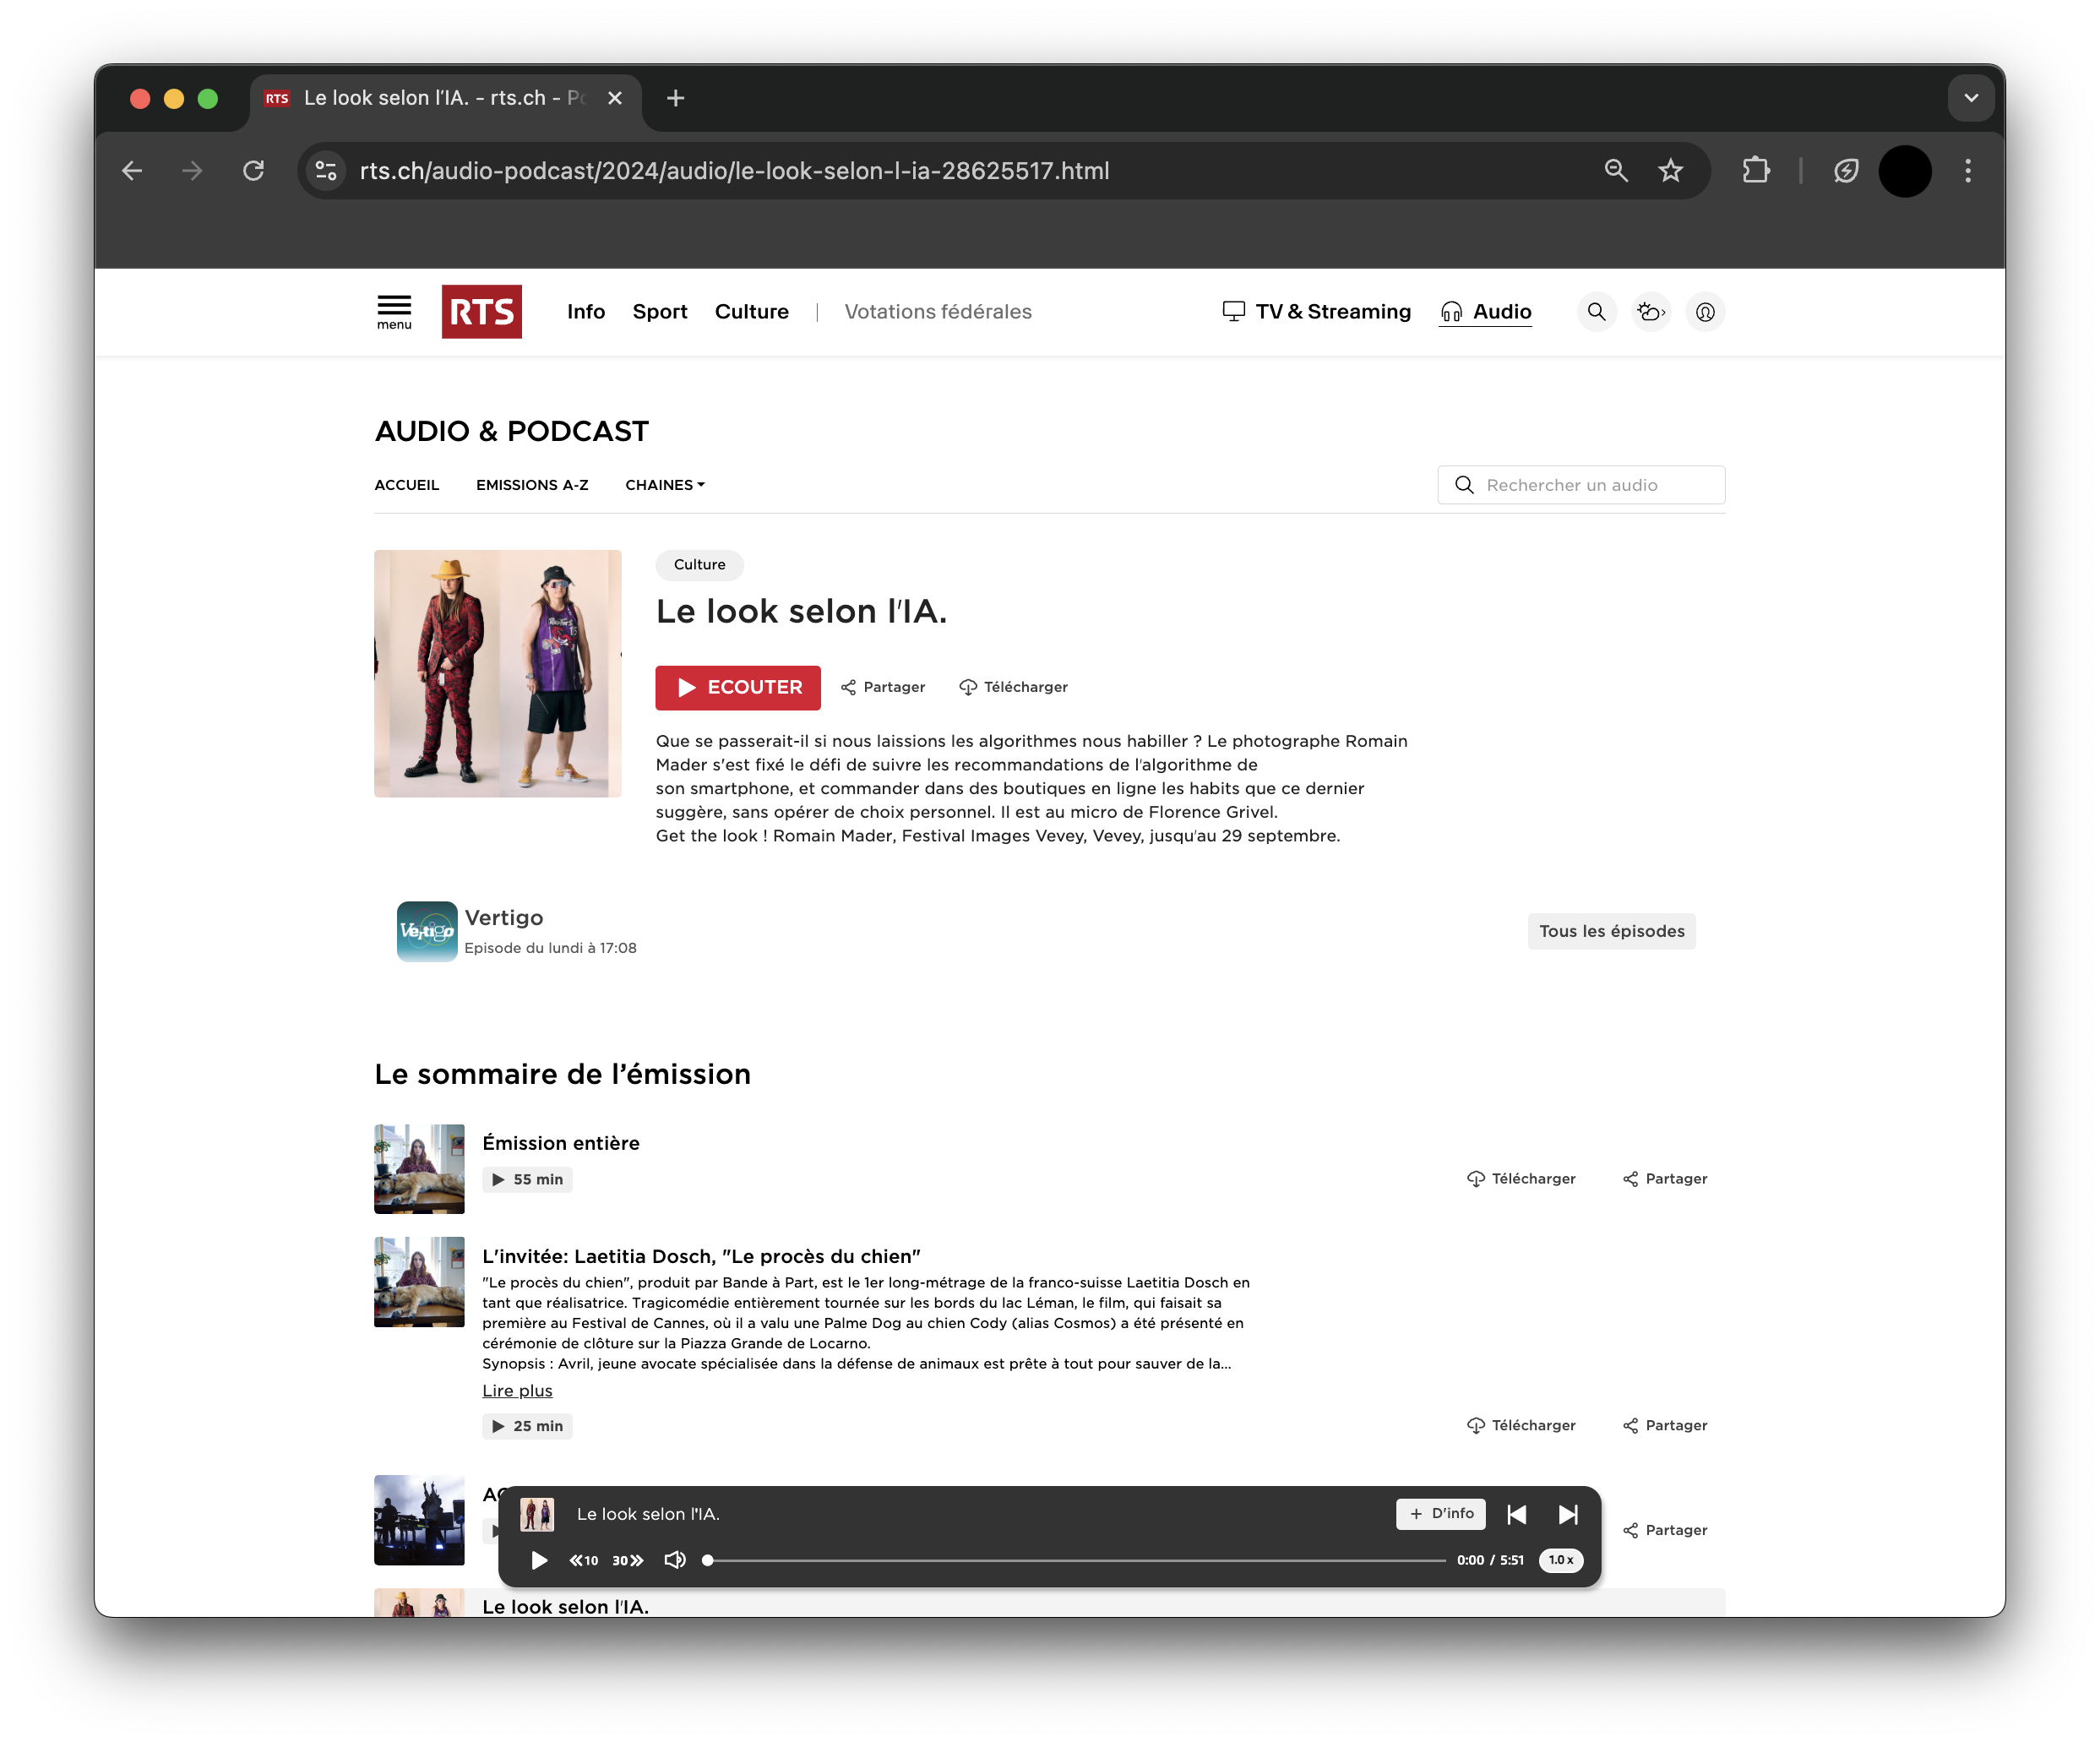Open a new browser tab
Image resolution: width=2100 pixels, height=1742 pixels.
coord(676,98)
